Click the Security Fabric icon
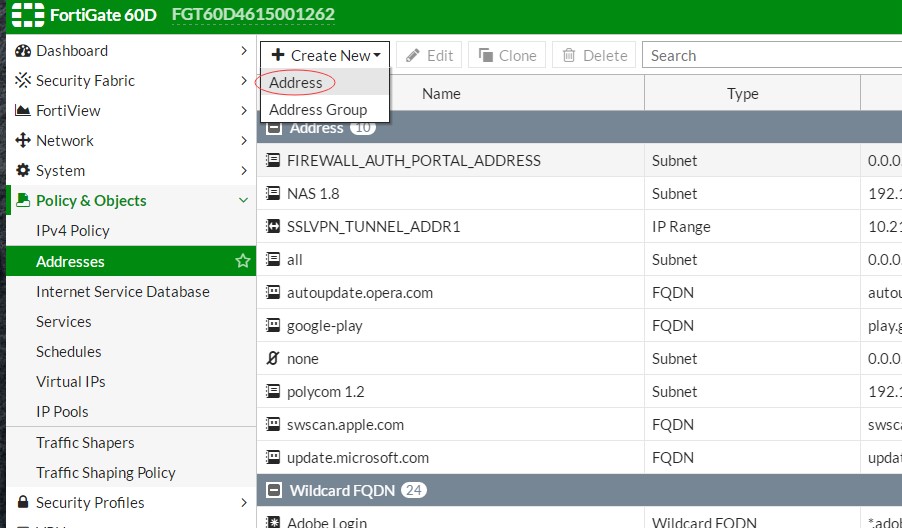Viewport: 902px width, 528px height. click(23, 81)
